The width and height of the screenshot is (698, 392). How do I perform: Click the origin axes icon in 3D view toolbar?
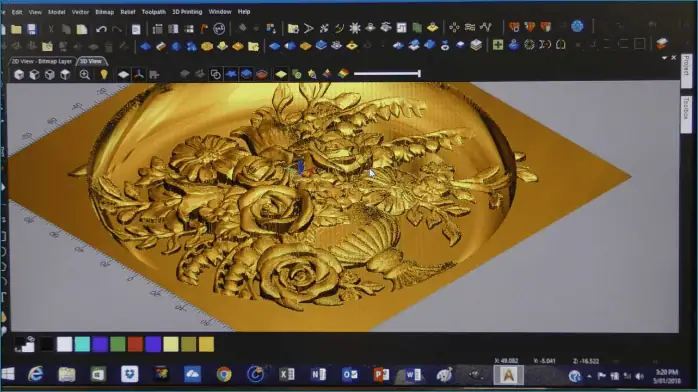coord(139,74)
